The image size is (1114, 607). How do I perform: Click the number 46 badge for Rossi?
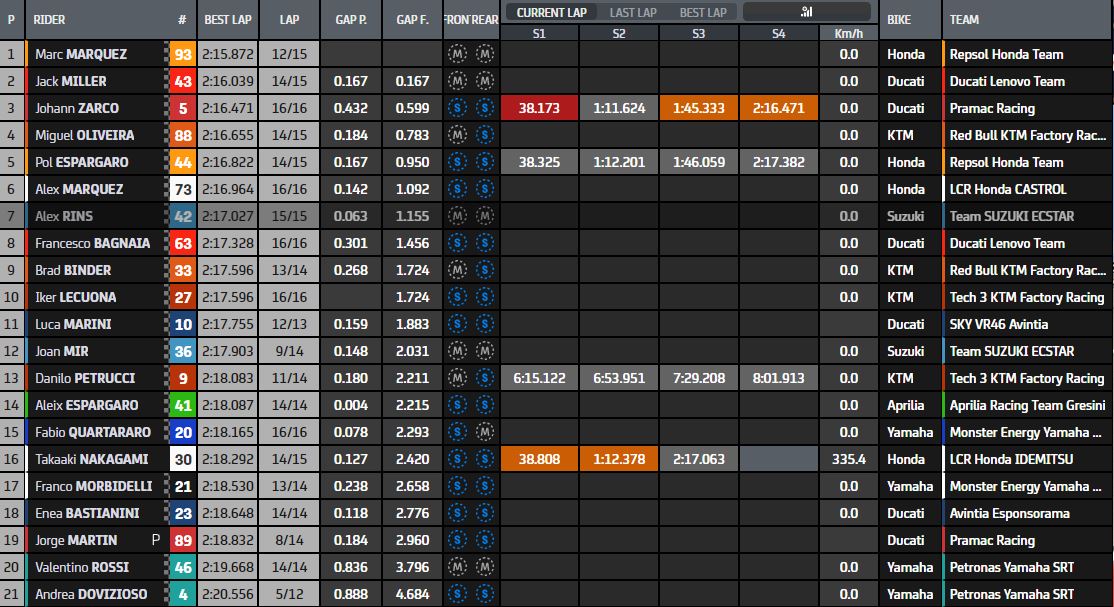tap(183, 567)
